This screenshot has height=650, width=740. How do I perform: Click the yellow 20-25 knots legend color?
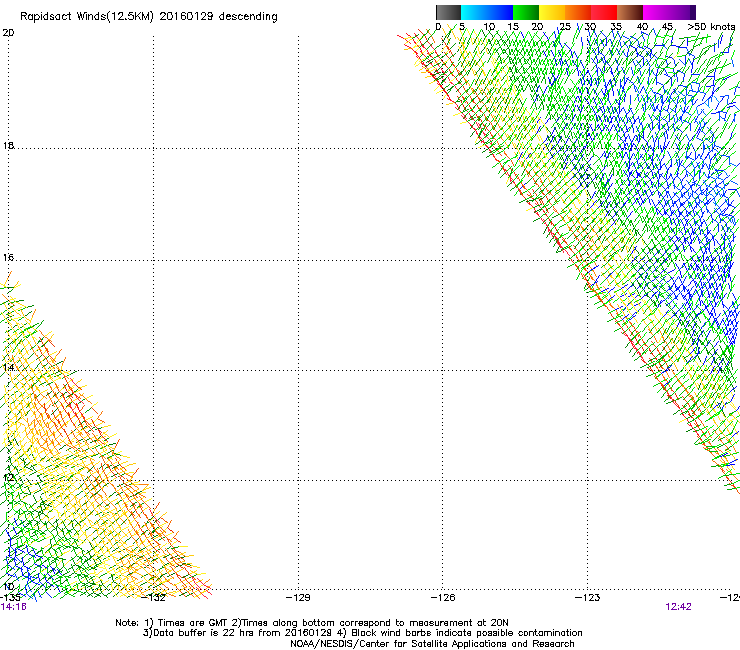pyautogui.click(x=552, y=12)
